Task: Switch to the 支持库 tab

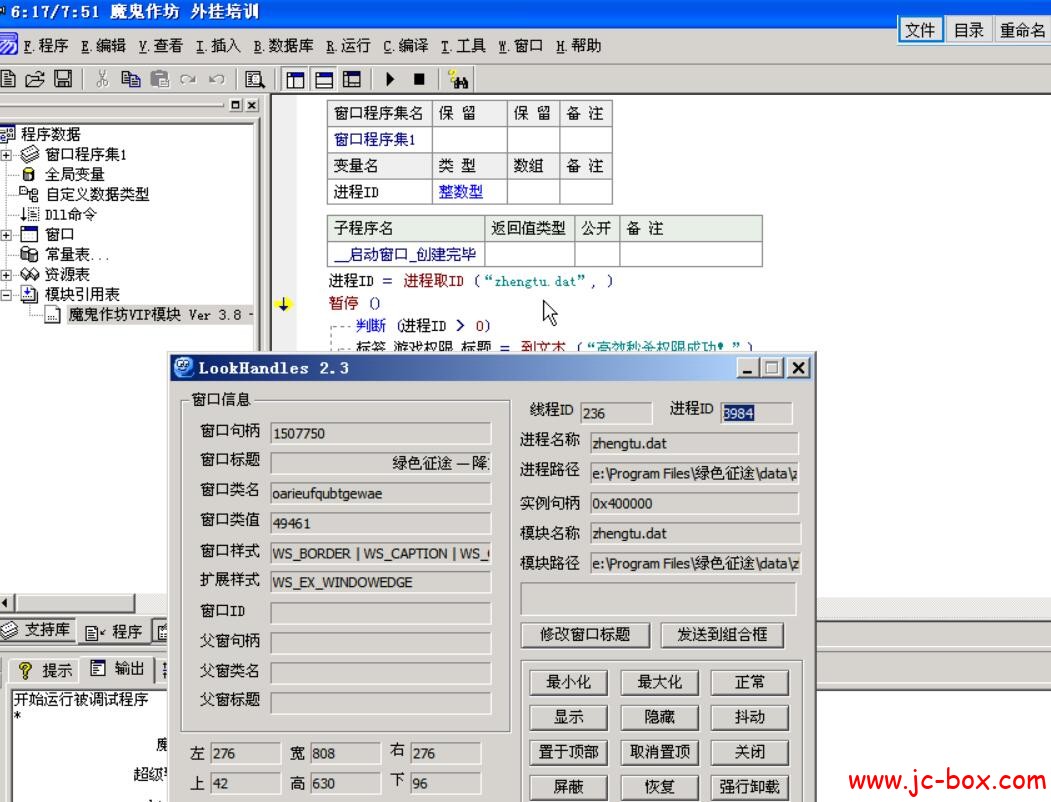Action: tap(37, 630)
